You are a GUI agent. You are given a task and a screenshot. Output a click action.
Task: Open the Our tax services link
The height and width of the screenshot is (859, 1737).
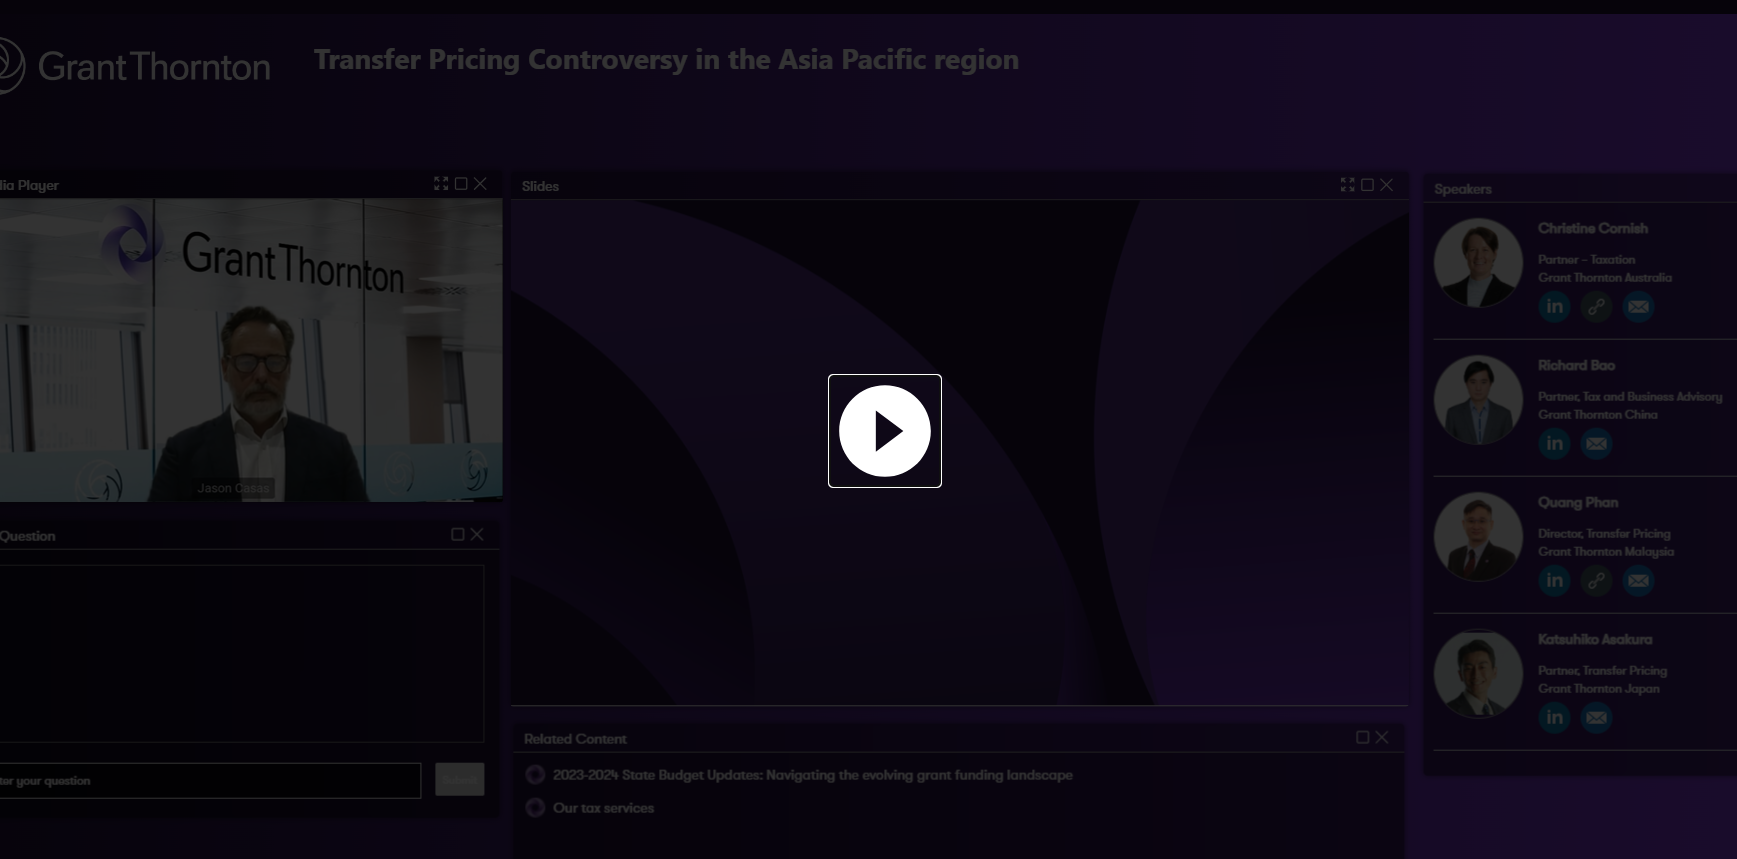[x=603, y=808]
